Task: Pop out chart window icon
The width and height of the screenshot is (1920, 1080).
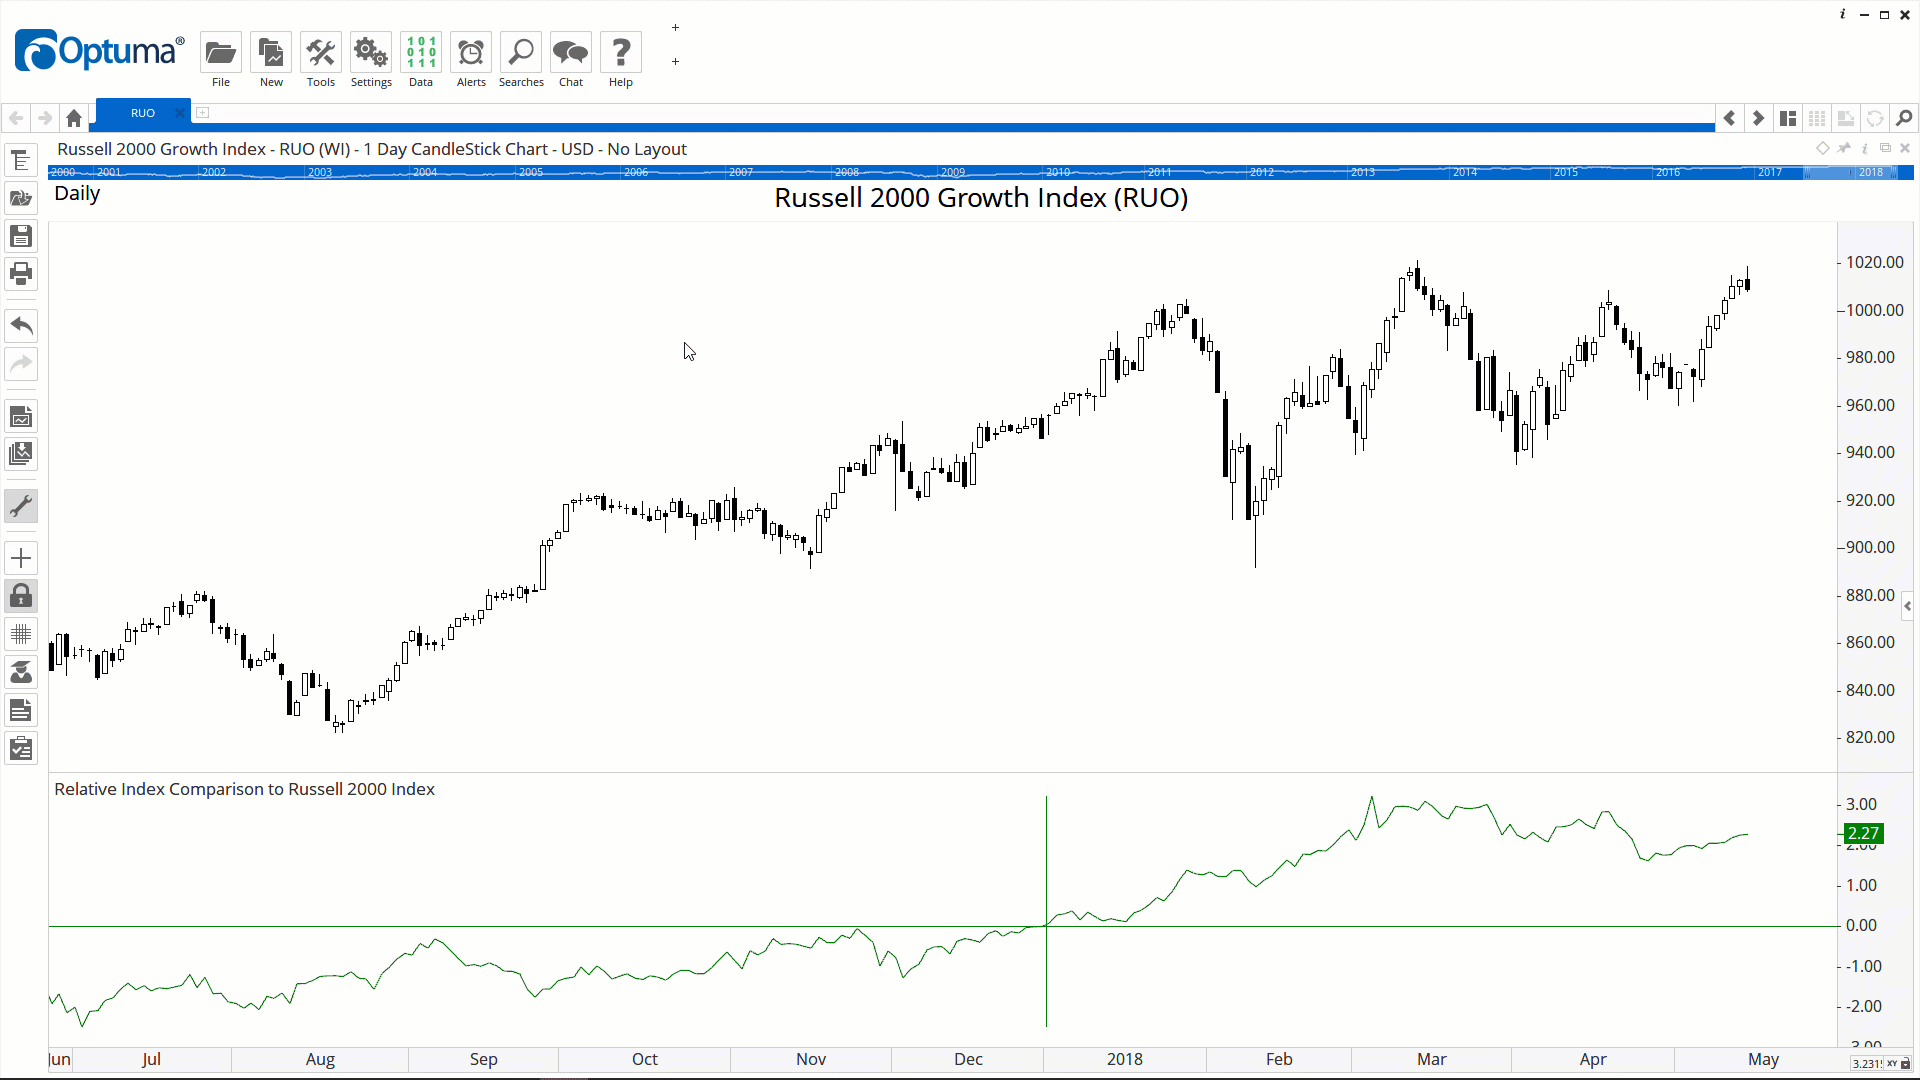Action: click(1885, 148)
